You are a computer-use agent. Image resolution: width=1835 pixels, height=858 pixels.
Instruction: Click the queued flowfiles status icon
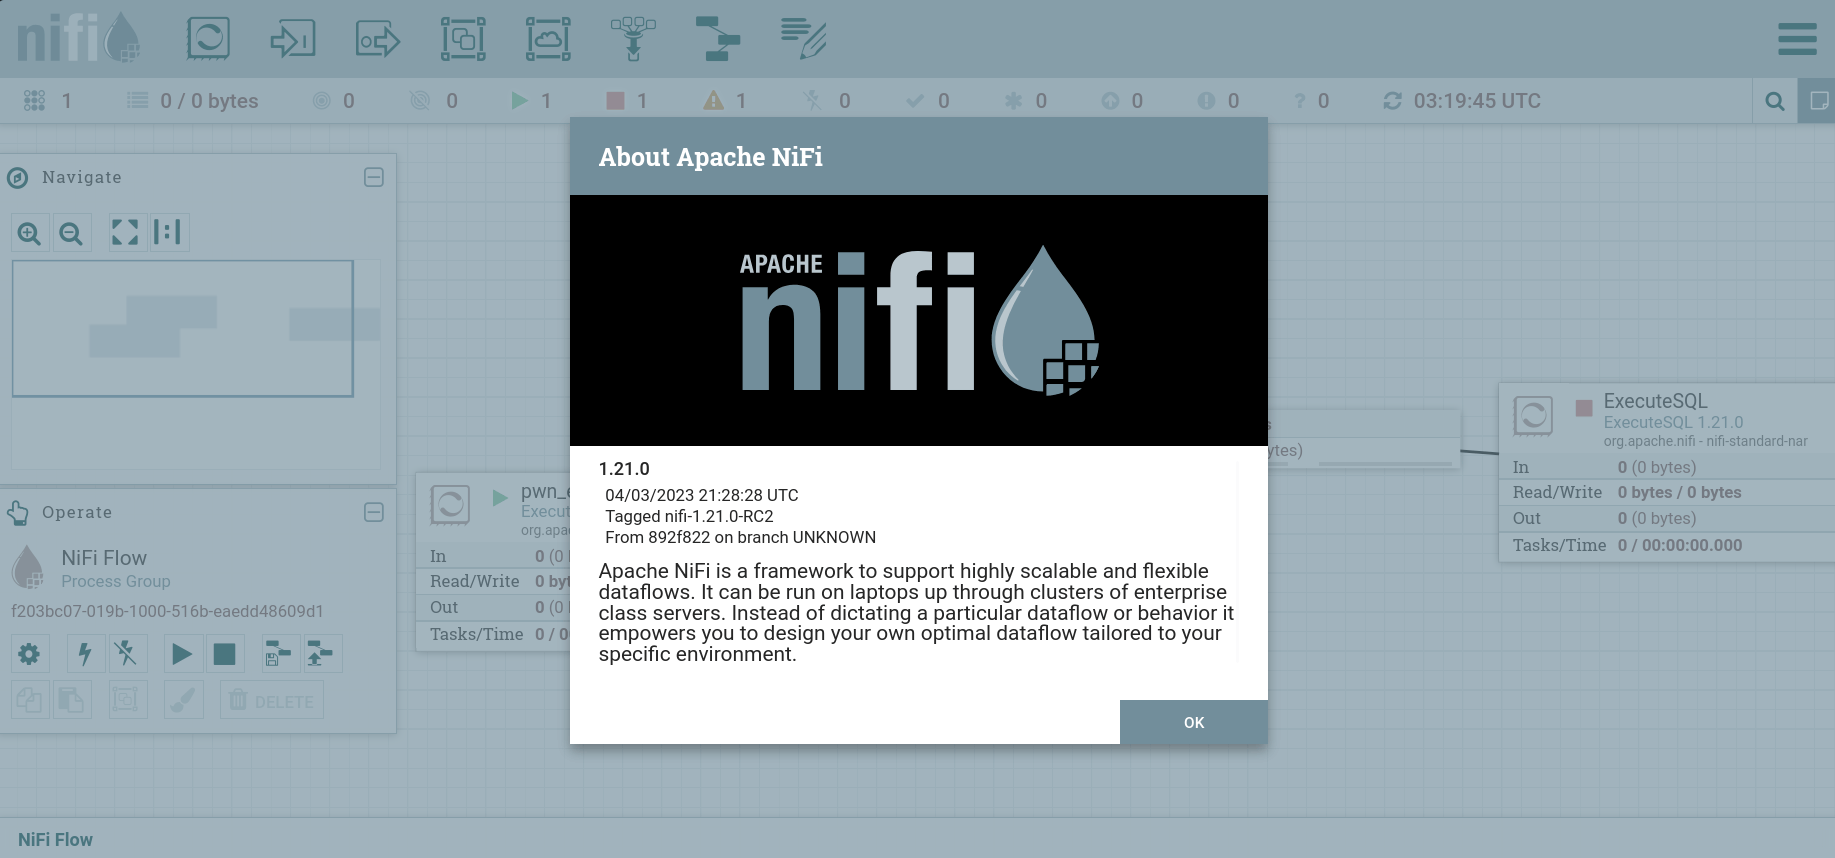(x=138, y=101)
